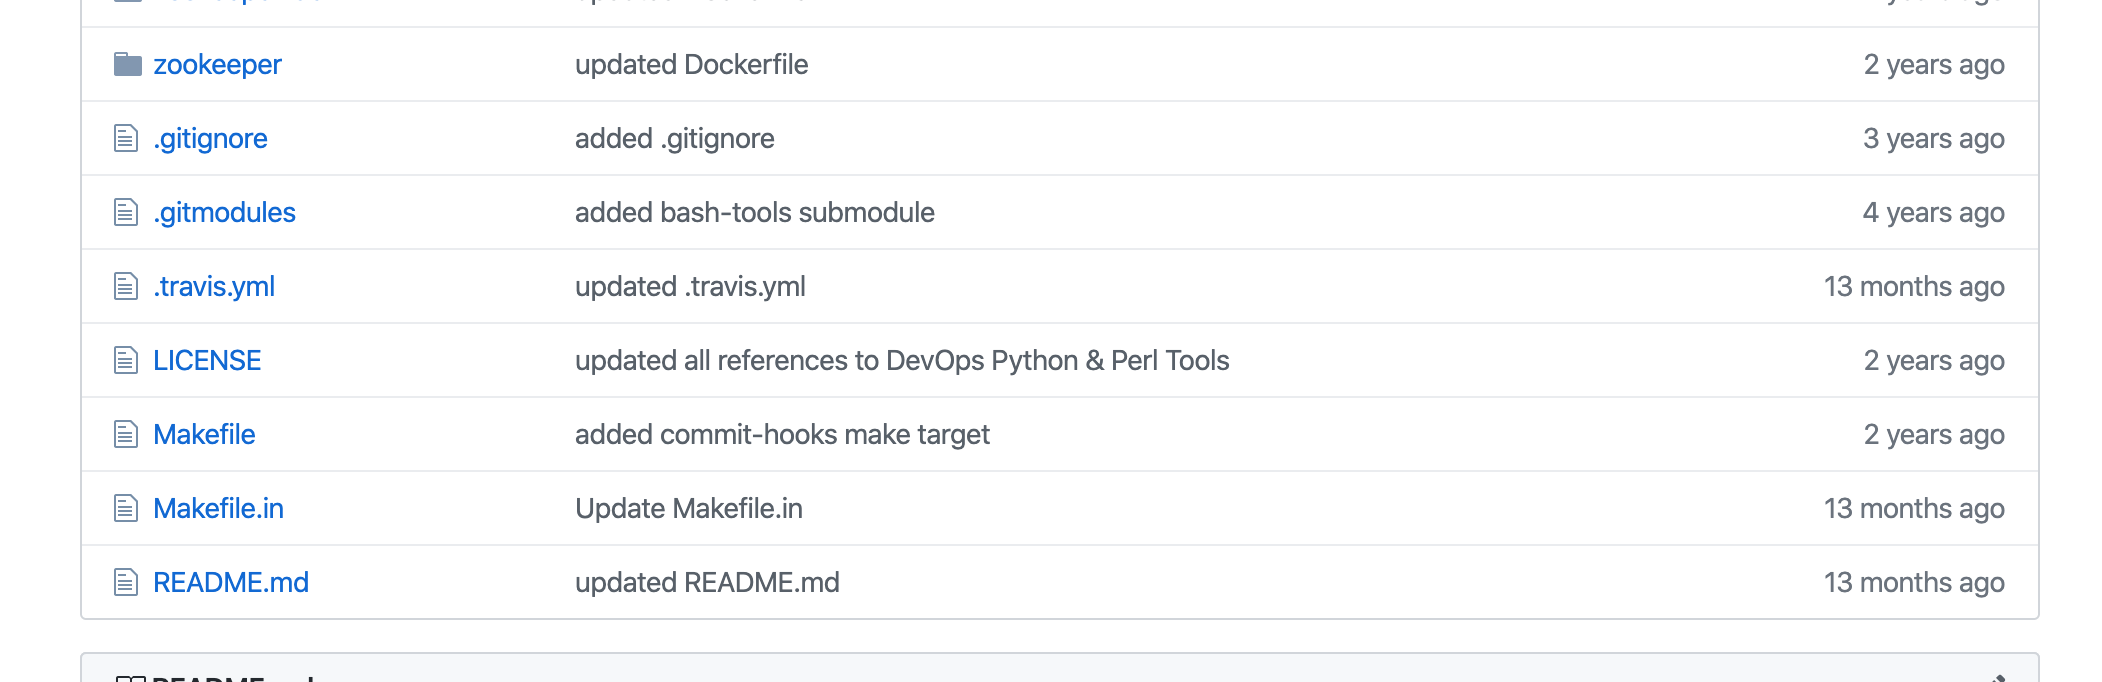Click the 'updated Dockerfile' commit message

[x=692, y=64]
